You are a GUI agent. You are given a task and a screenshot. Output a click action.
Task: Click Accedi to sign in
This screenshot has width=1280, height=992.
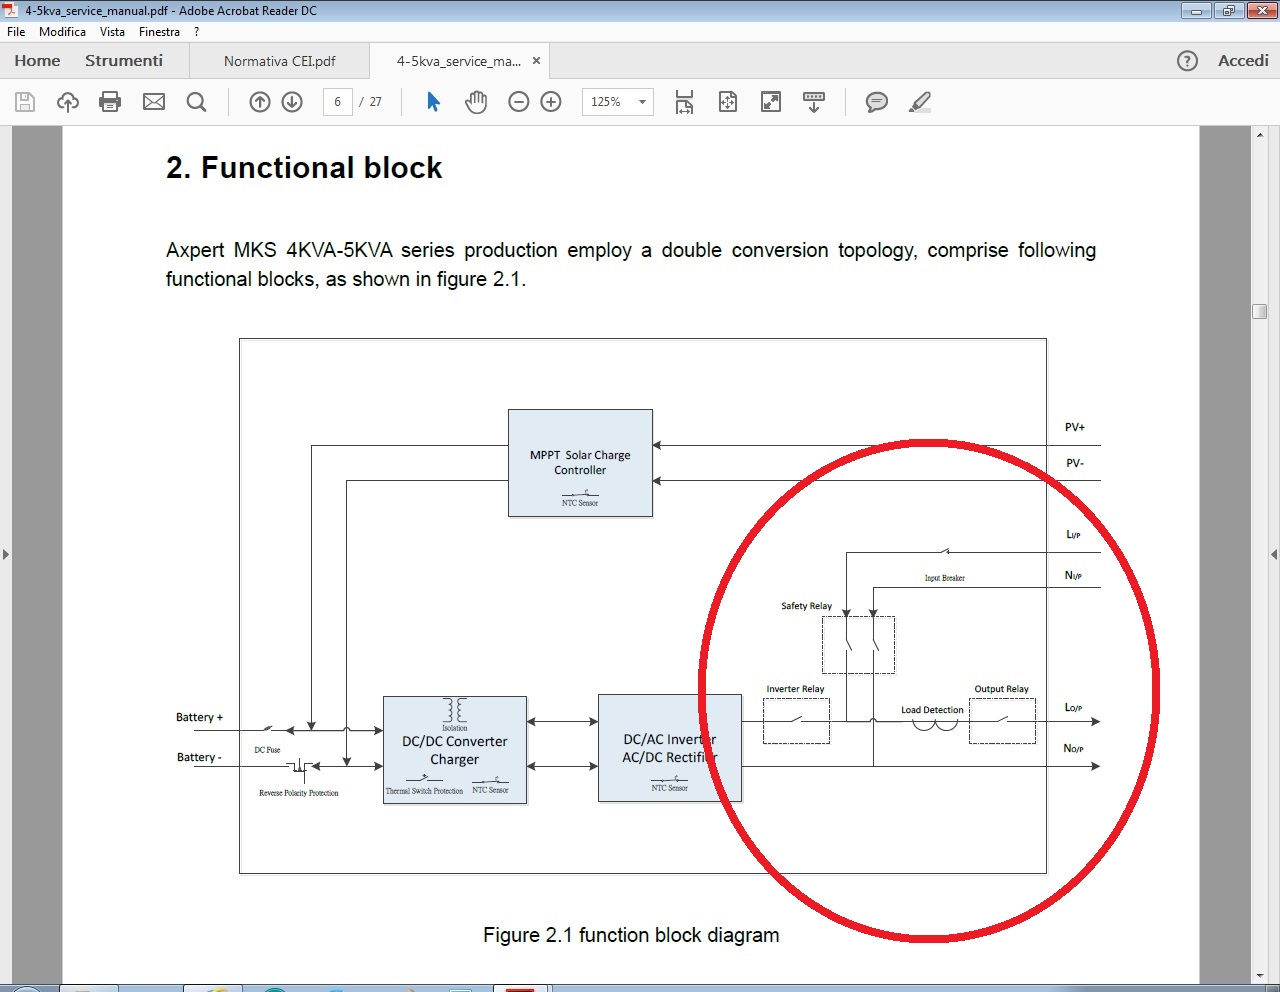pos(1243,61)
